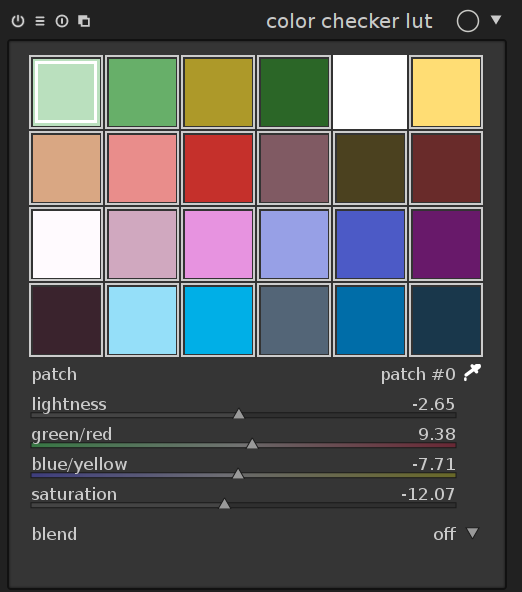Click the multiple instances icon

pyautogui.click(x=84, y=21)
